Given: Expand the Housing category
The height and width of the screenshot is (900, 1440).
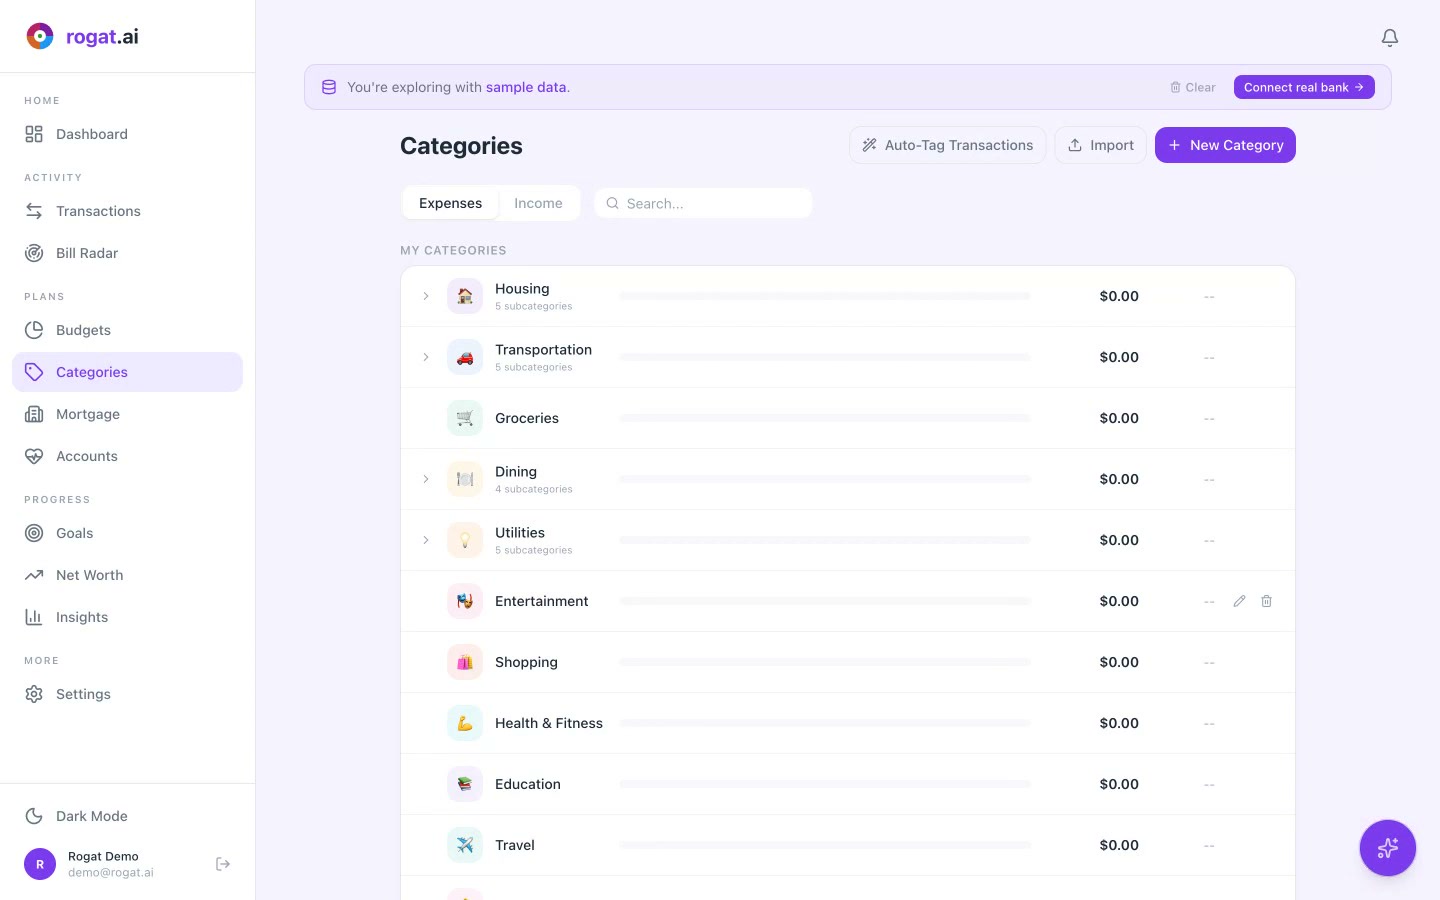Looking at the screenshot, I should 426,296.
